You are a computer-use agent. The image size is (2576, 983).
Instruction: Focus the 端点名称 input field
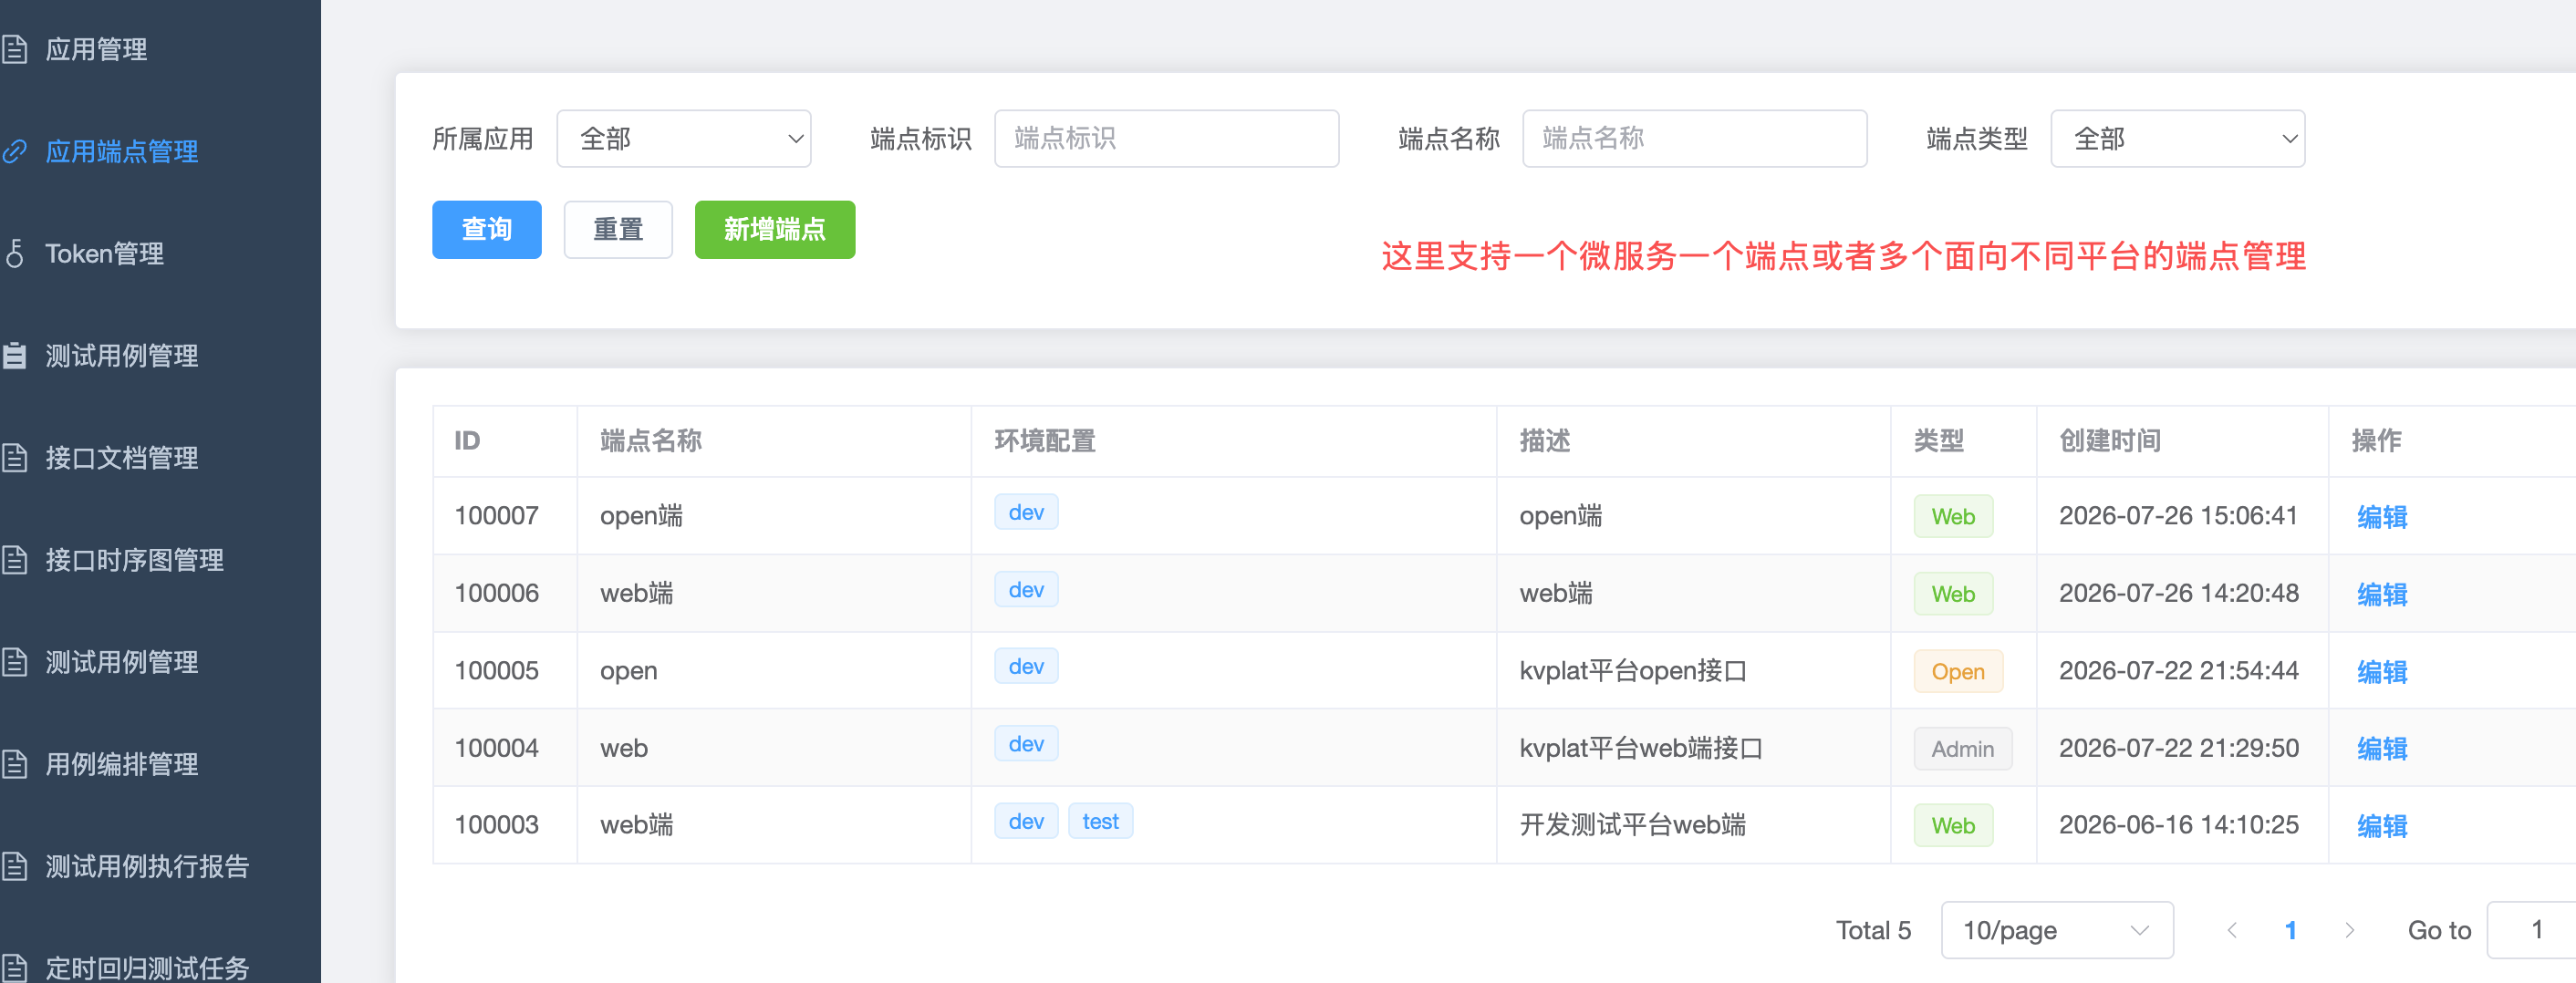[1694, 139]
